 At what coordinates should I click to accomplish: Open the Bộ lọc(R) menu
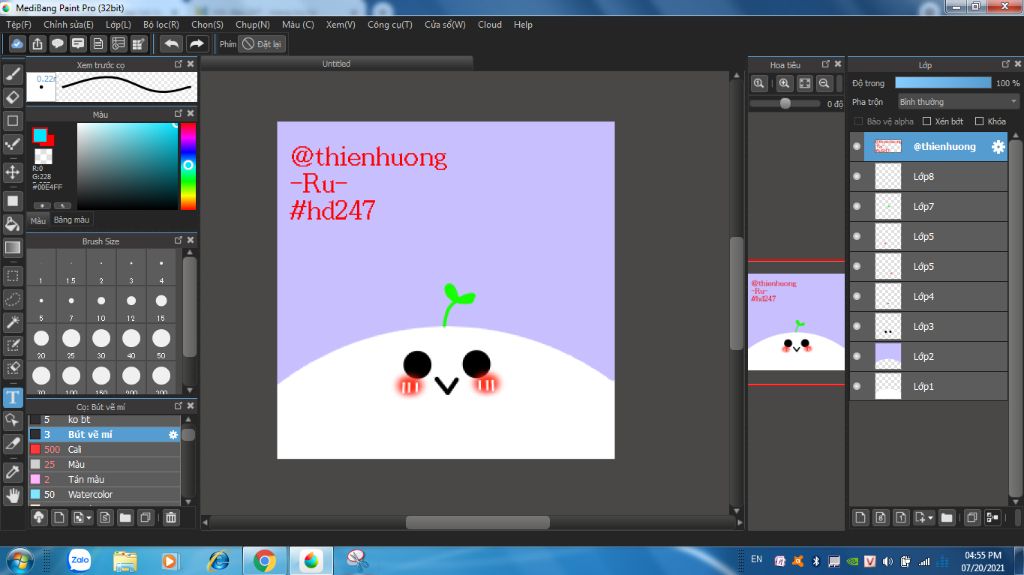(161, 25)
